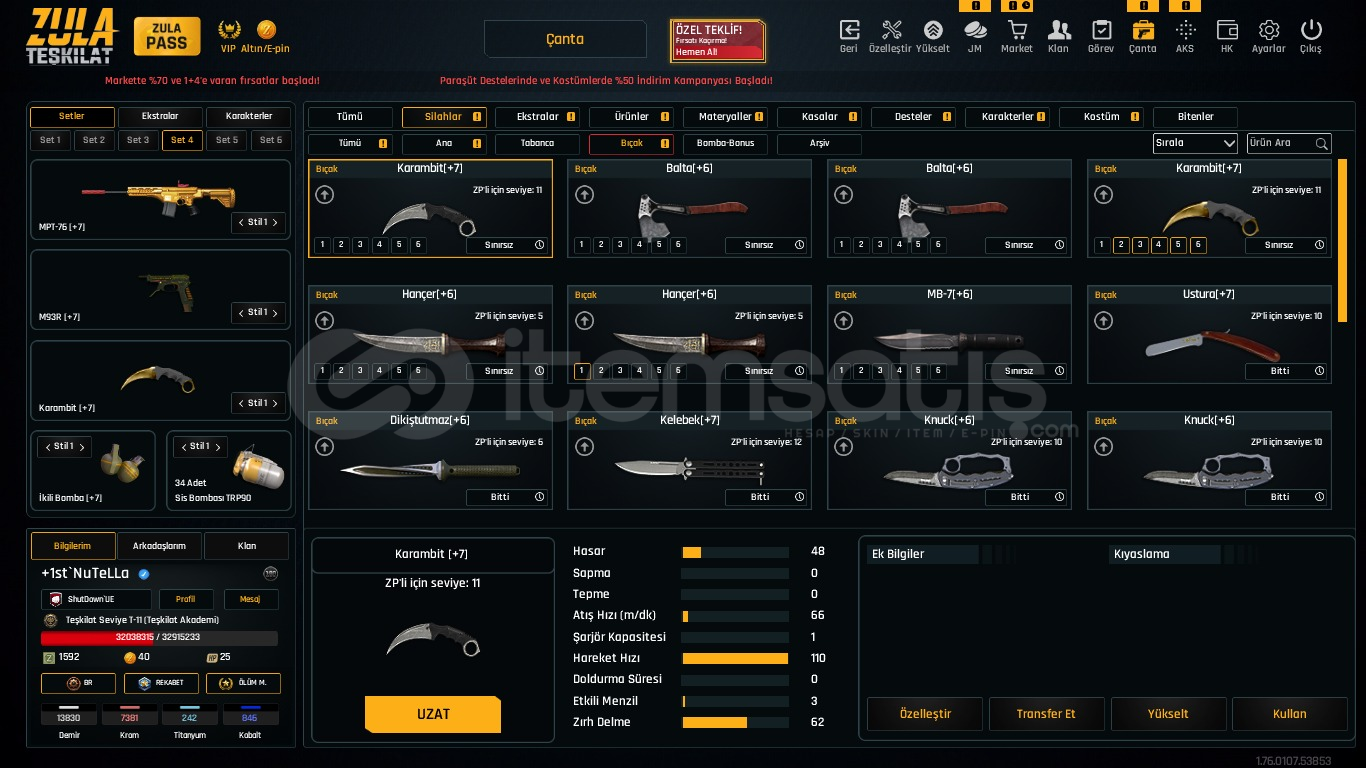
Task: Click the ÖLÜM M. mode badge
Action: point(243,683)
